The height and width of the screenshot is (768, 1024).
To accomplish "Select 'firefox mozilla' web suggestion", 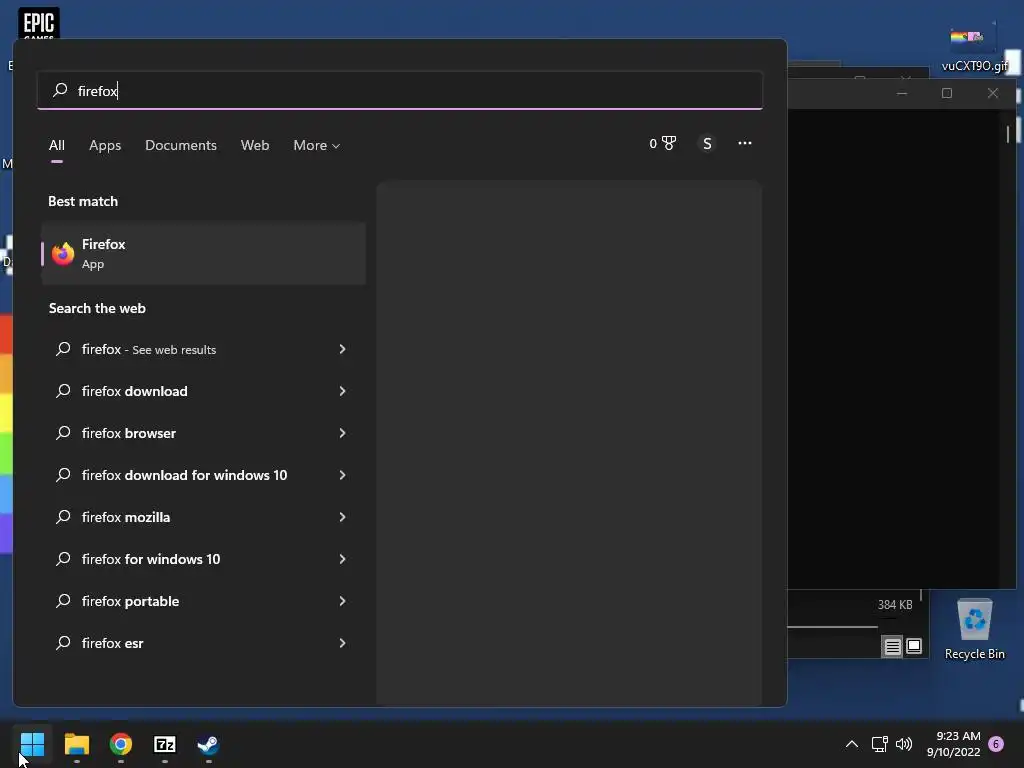I will [x=203, y=517].
